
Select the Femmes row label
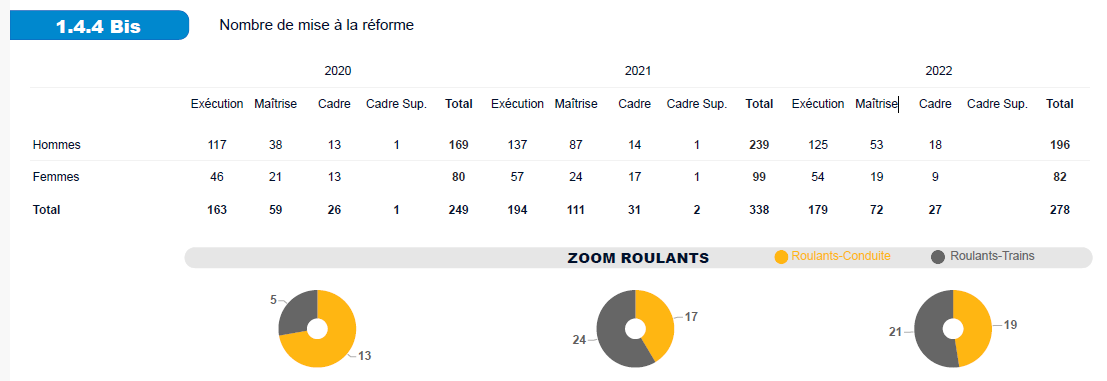coord(56,177)
